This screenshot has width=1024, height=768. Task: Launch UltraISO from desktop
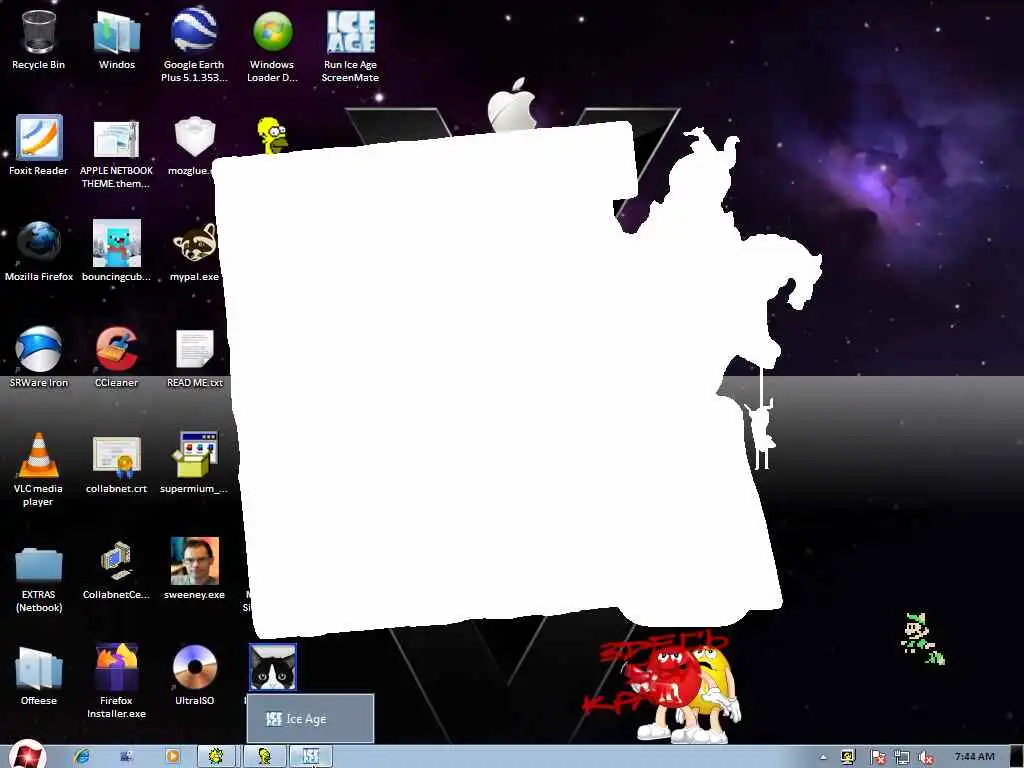point(195,676)
